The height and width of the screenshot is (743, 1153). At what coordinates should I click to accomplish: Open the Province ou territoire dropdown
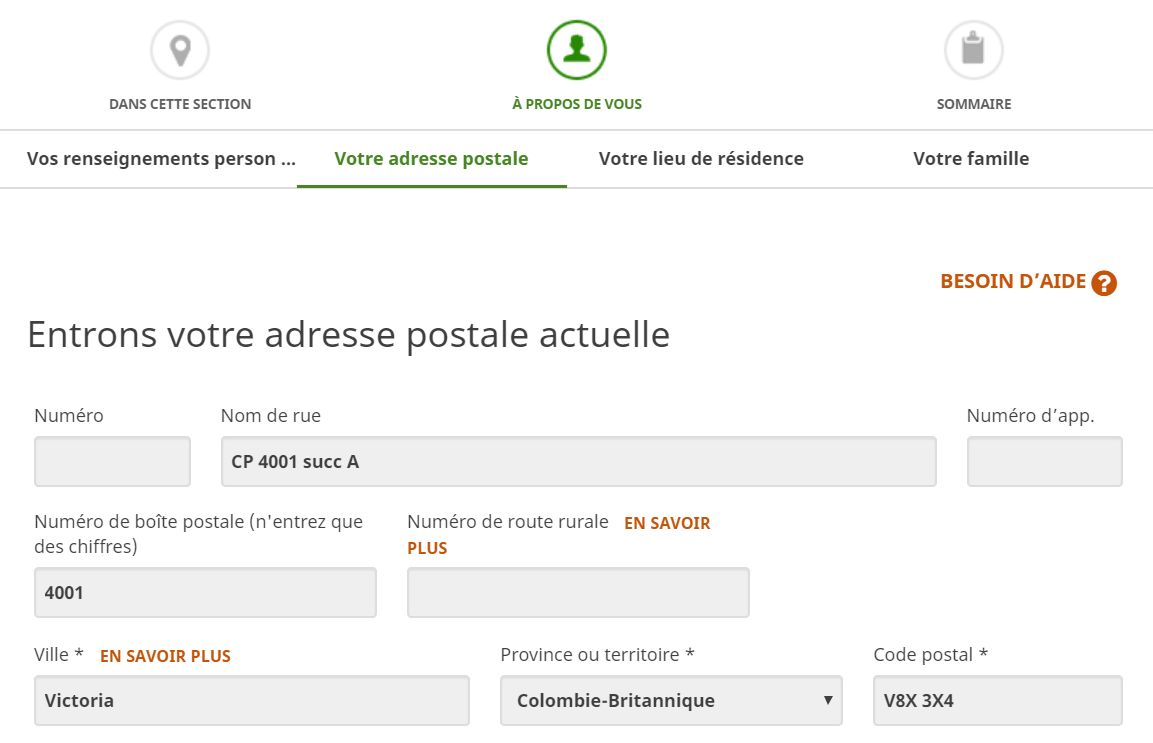click(671, 700)
